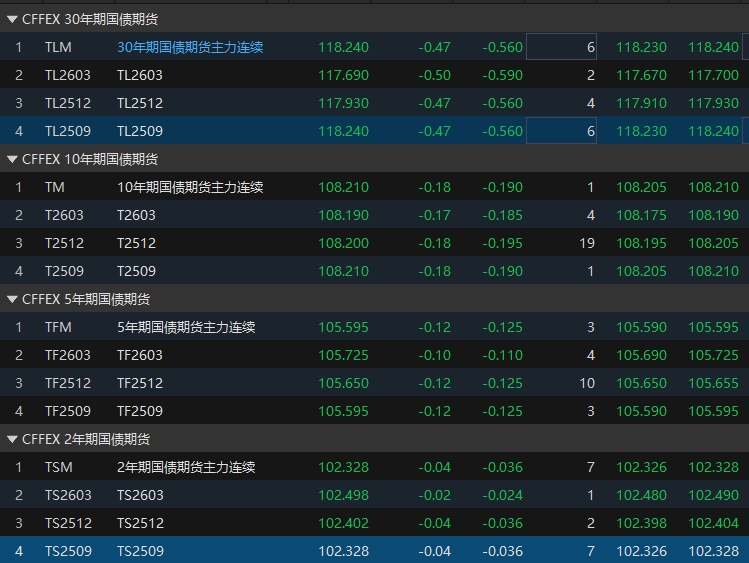
Task: Click the -0.50 change percent of TL2603
Action: click(434, 75)
